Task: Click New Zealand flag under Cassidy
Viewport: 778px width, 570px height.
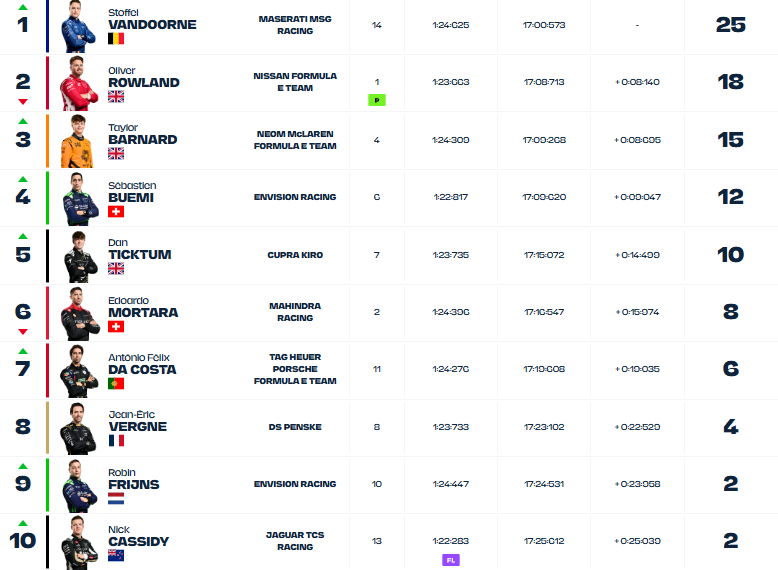Action: click(x=116, y=556)
